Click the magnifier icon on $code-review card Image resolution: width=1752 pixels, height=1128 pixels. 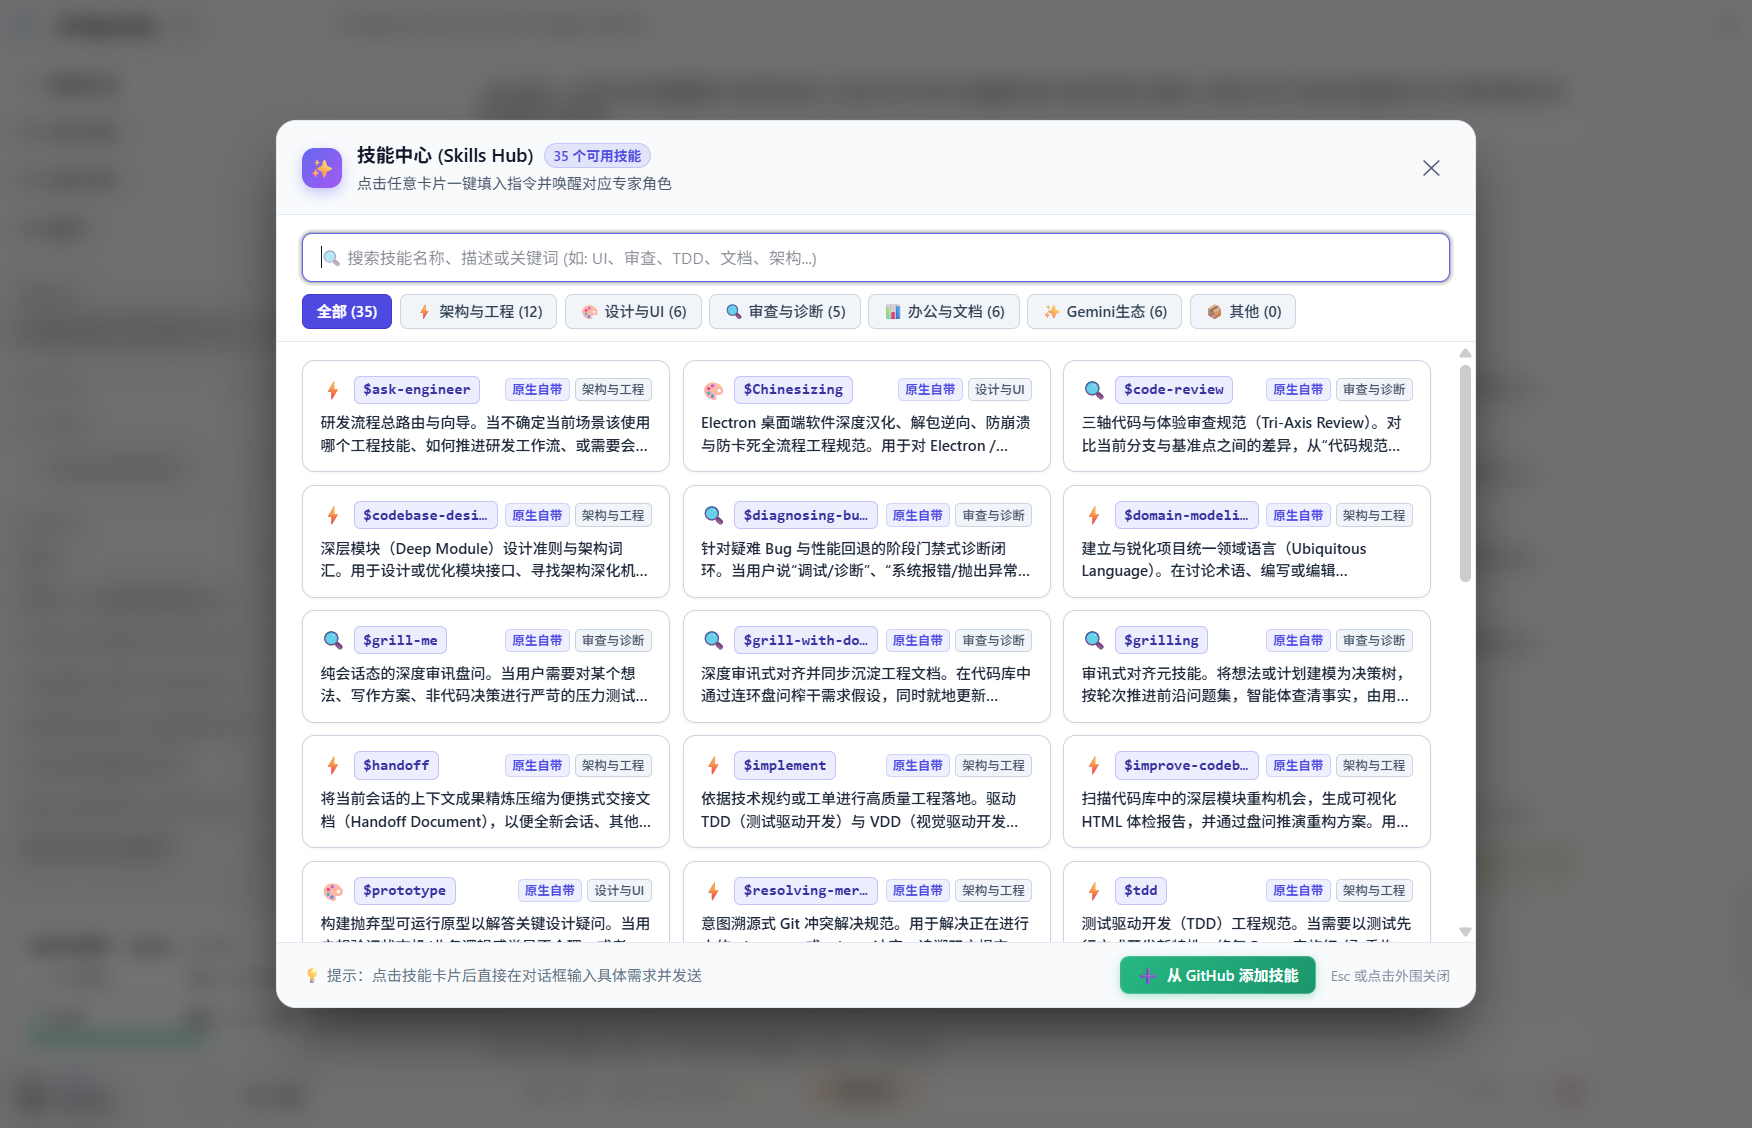pos(1094,390)
